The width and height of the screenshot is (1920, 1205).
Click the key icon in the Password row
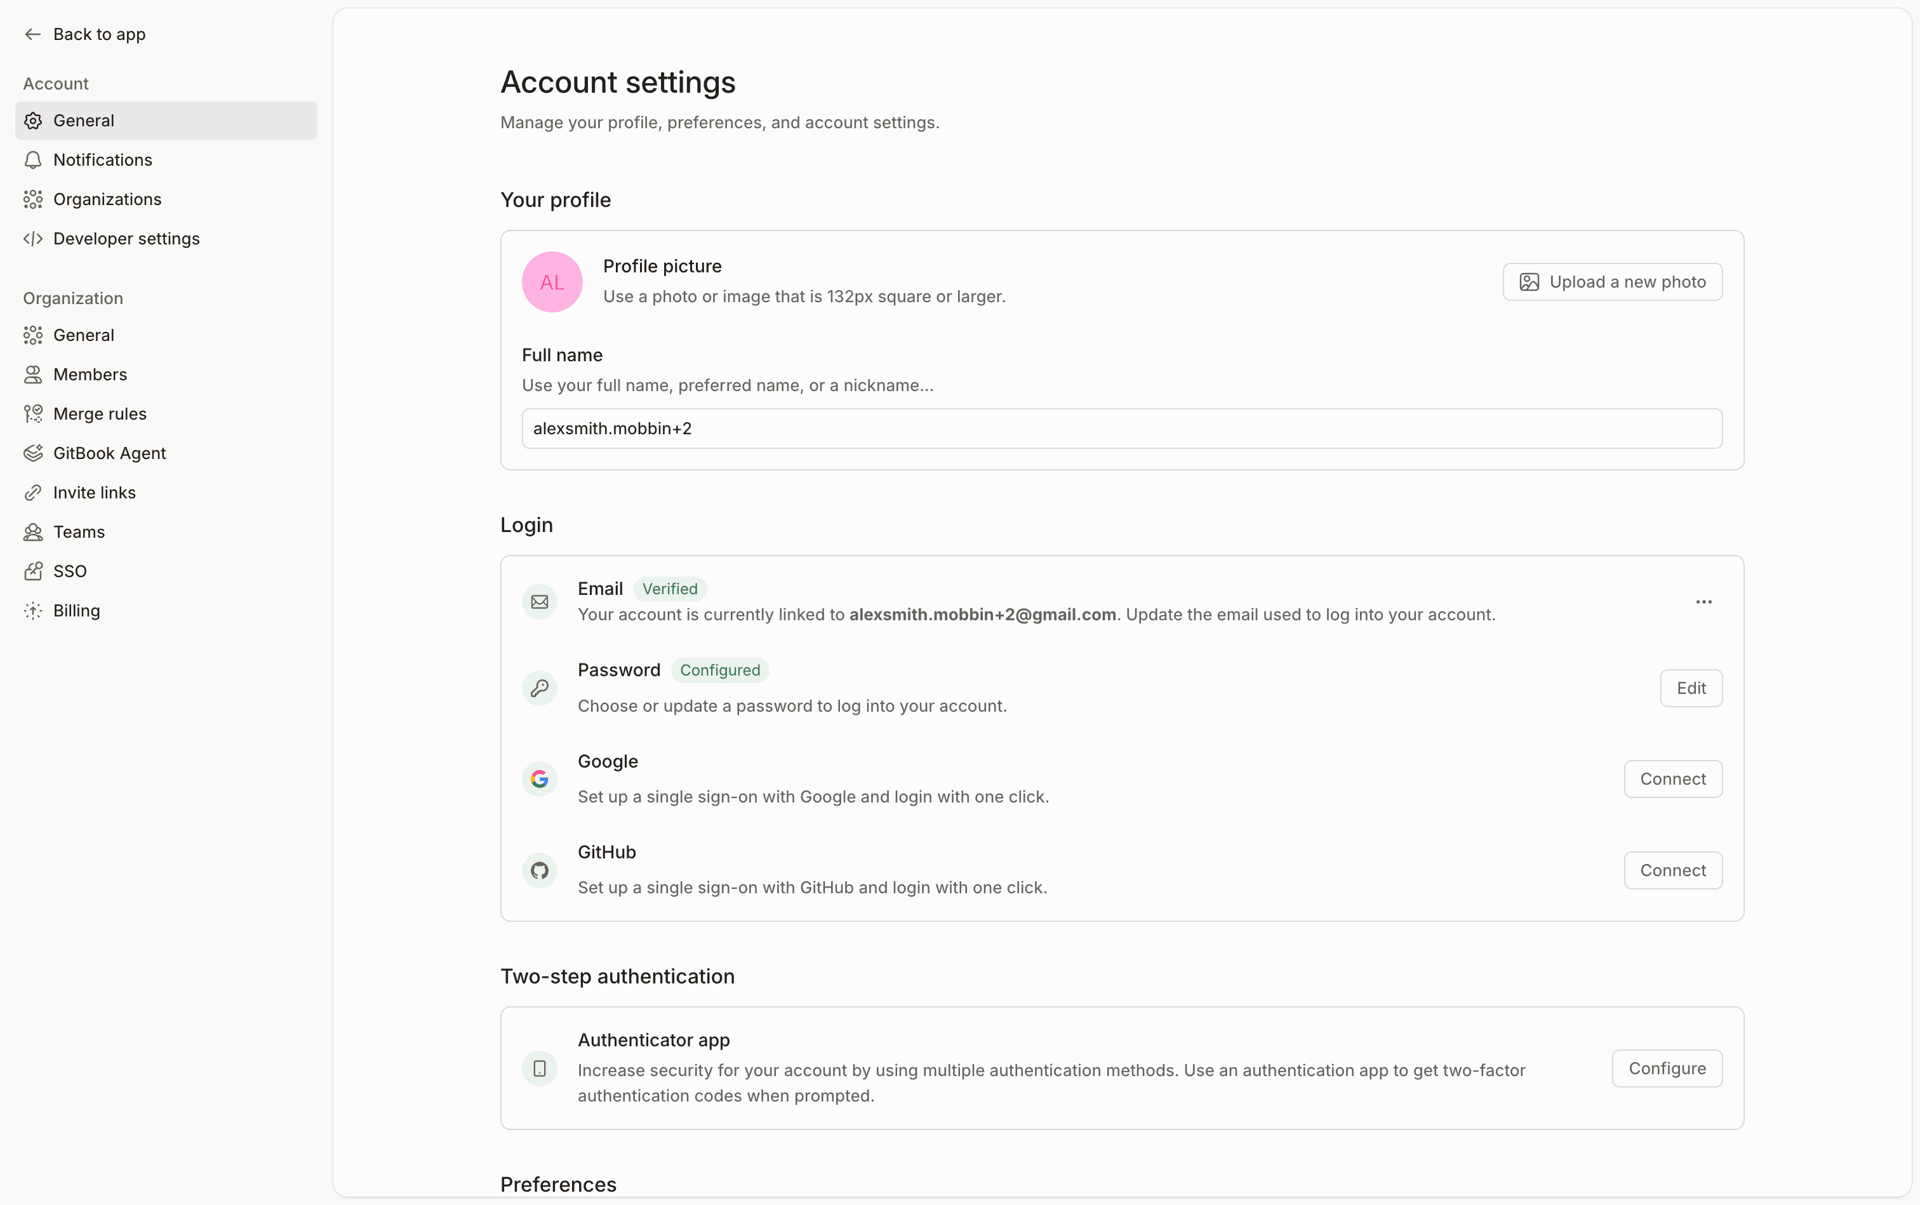540,688
